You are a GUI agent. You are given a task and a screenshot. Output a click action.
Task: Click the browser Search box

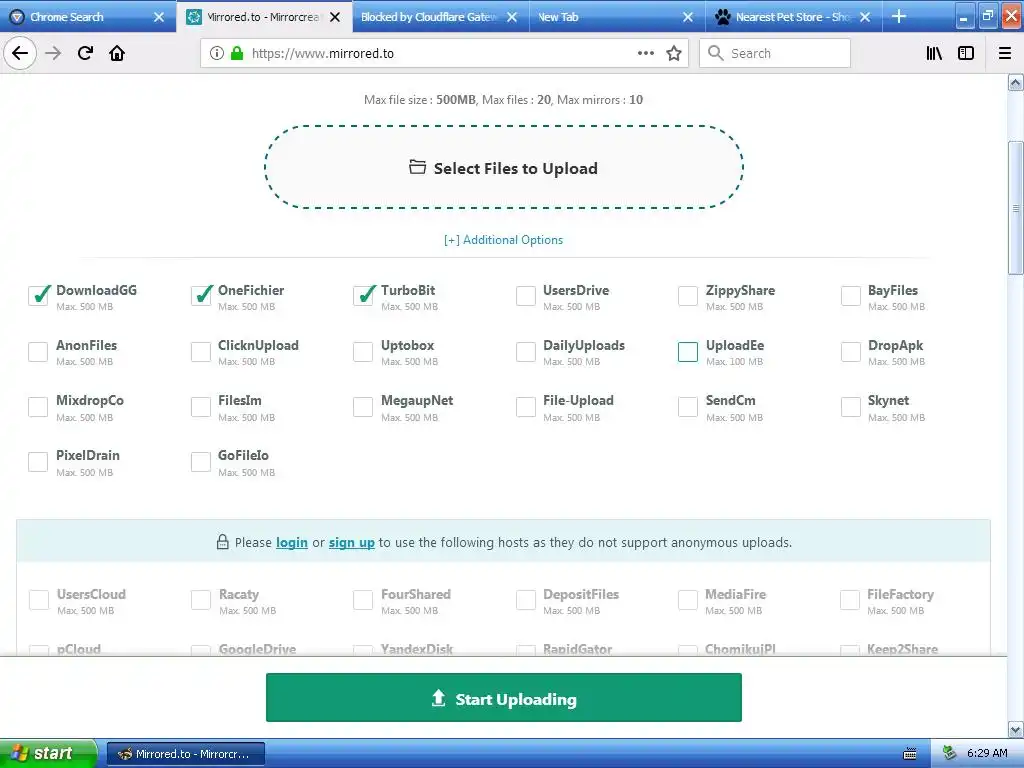click(775, 53)
